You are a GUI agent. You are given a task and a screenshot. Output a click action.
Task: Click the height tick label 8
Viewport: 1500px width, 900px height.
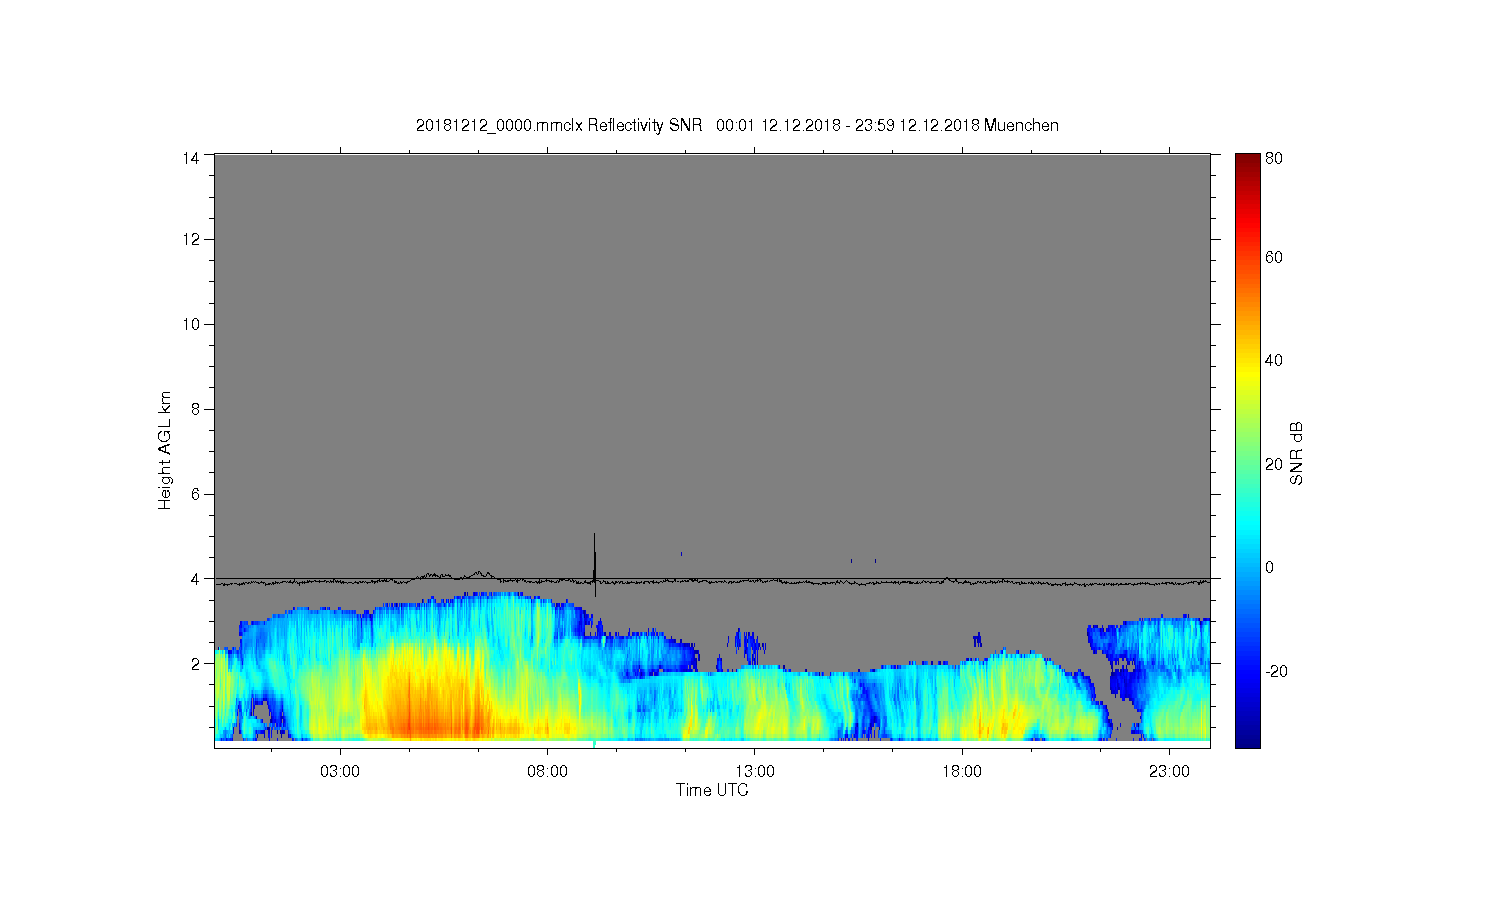point(196,409)
